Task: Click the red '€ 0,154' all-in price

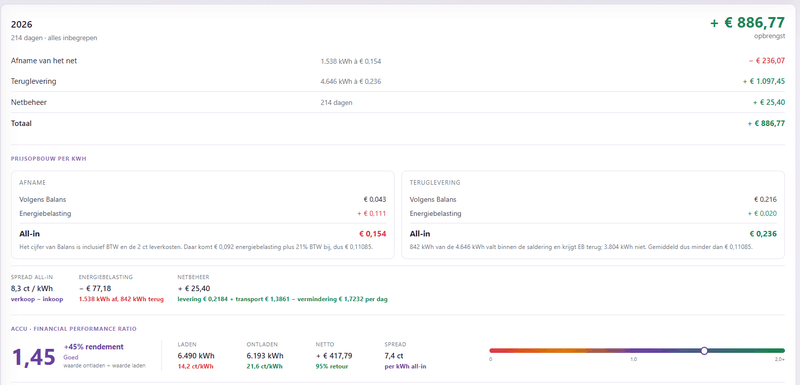Action: pos(372,234)
